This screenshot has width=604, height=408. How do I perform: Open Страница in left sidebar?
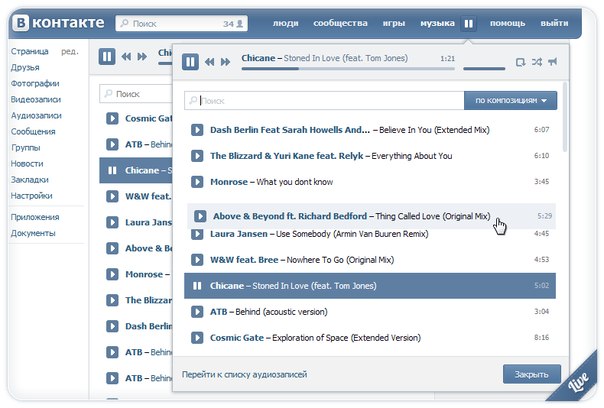pos(30,52)
